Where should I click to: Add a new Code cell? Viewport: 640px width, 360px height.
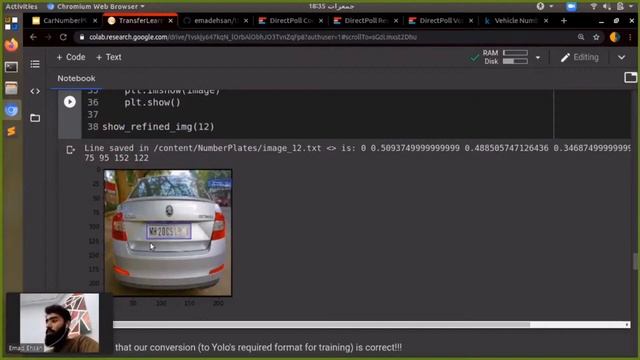(71, 58)
